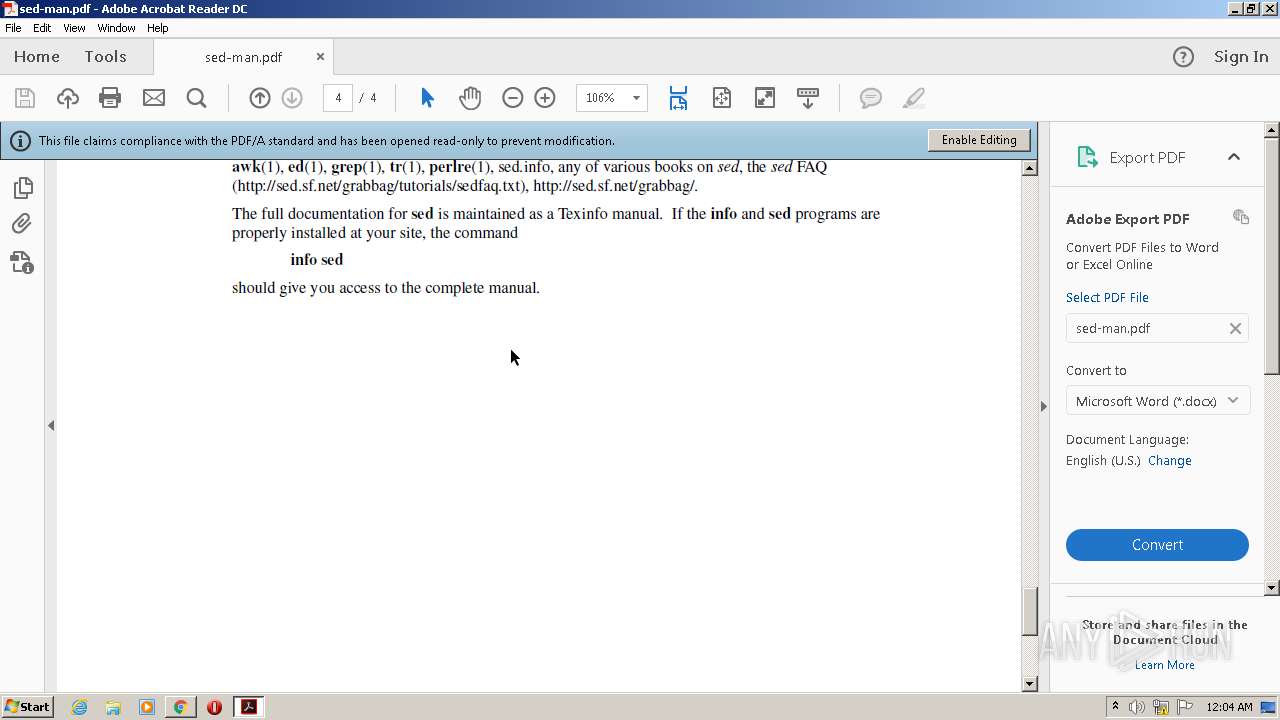Open Chrome from taskbar
The height and width of the screenshot is (720, 1280).
[180, 707]
